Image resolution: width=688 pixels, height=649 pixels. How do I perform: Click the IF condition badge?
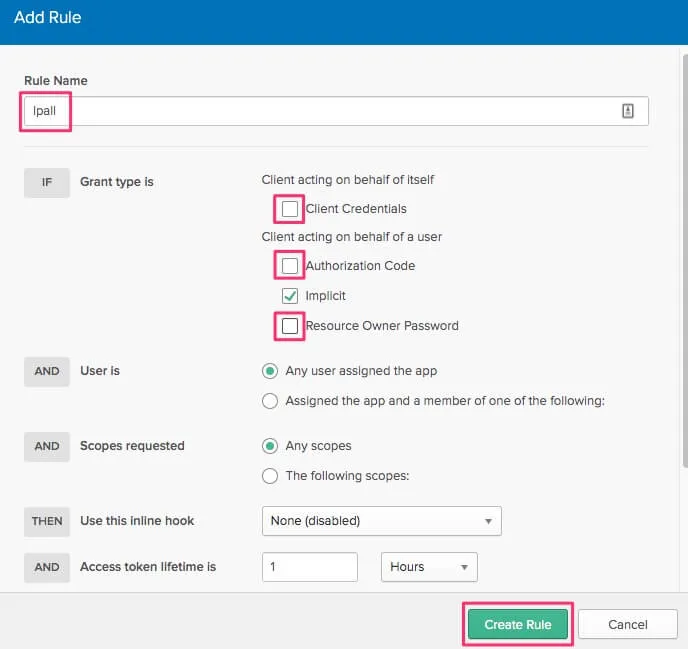(47, 182)
